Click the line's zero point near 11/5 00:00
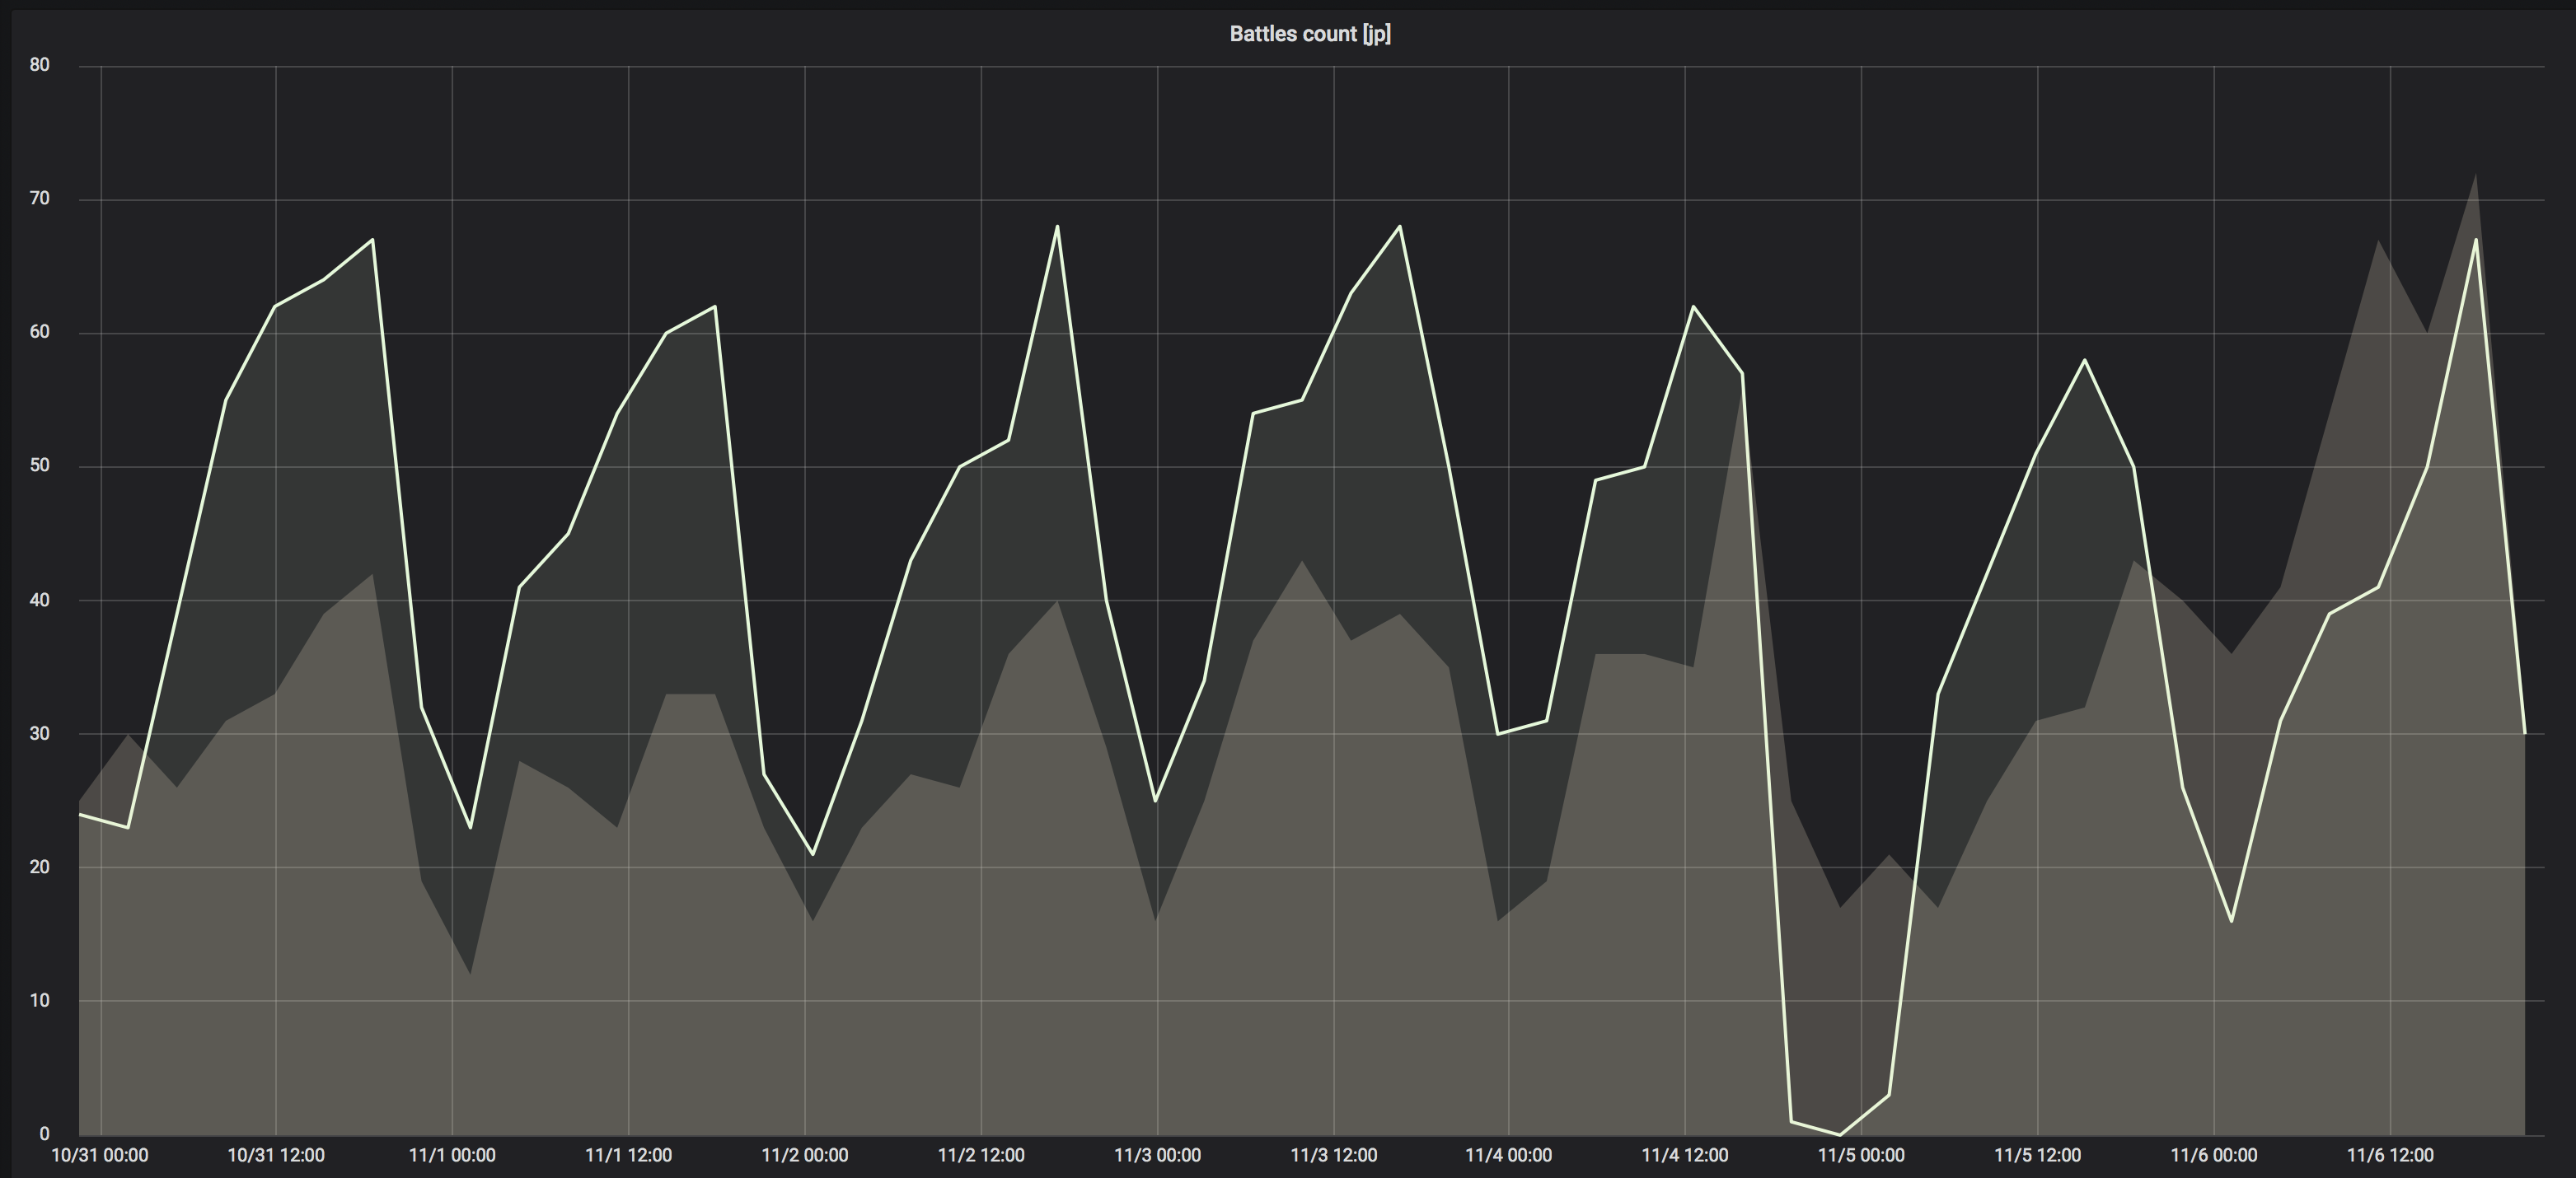 [x=1840, y=1134]
